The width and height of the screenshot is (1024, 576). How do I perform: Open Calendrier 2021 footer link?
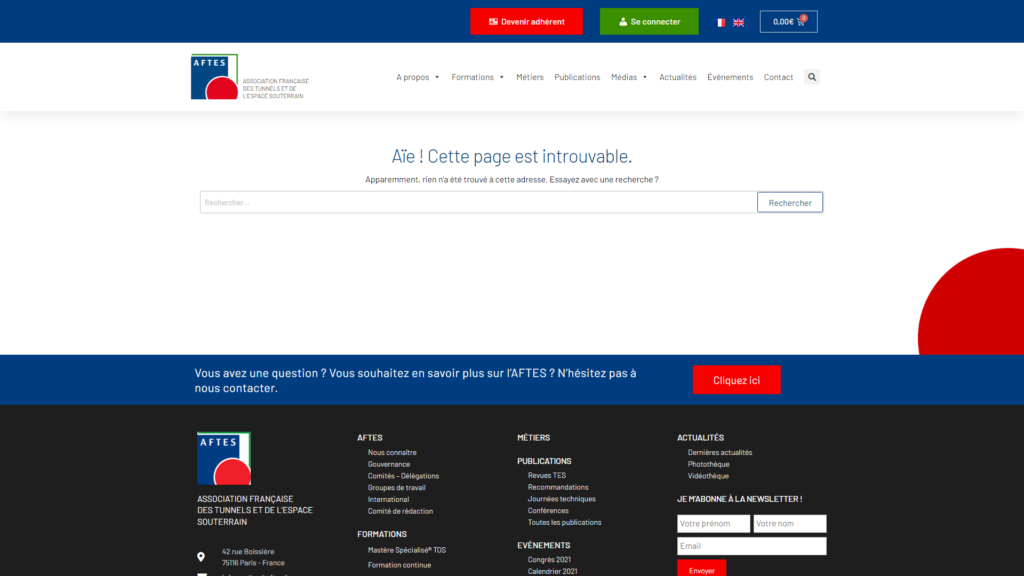(552, 571)
